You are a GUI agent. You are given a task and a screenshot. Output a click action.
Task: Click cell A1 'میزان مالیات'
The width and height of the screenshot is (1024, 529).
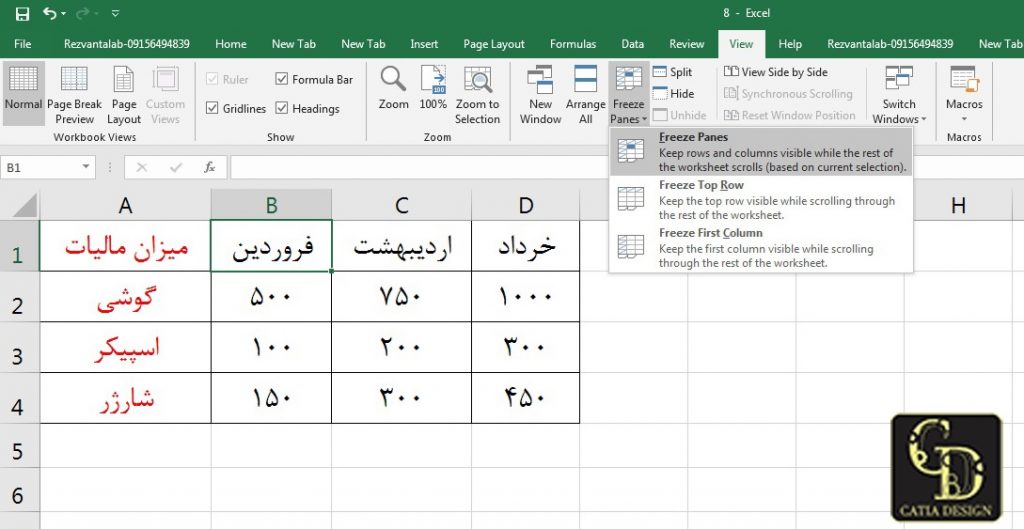click(125, 246)
